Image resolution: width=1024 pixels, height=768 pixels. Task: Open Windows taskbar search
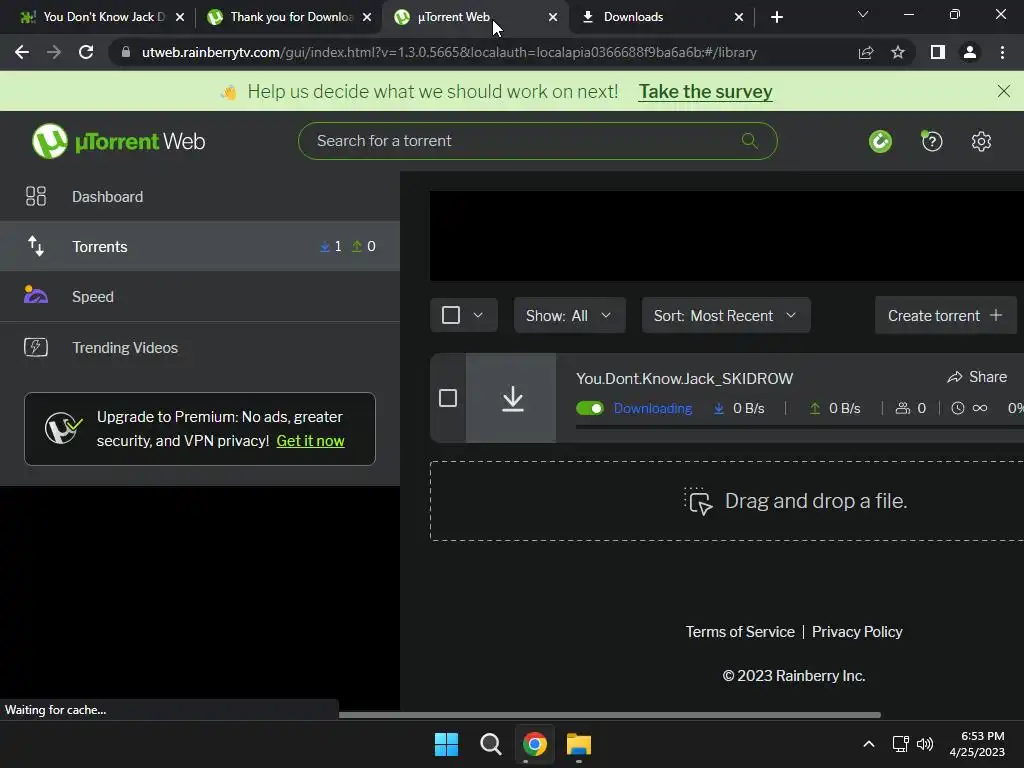(490, 744)
